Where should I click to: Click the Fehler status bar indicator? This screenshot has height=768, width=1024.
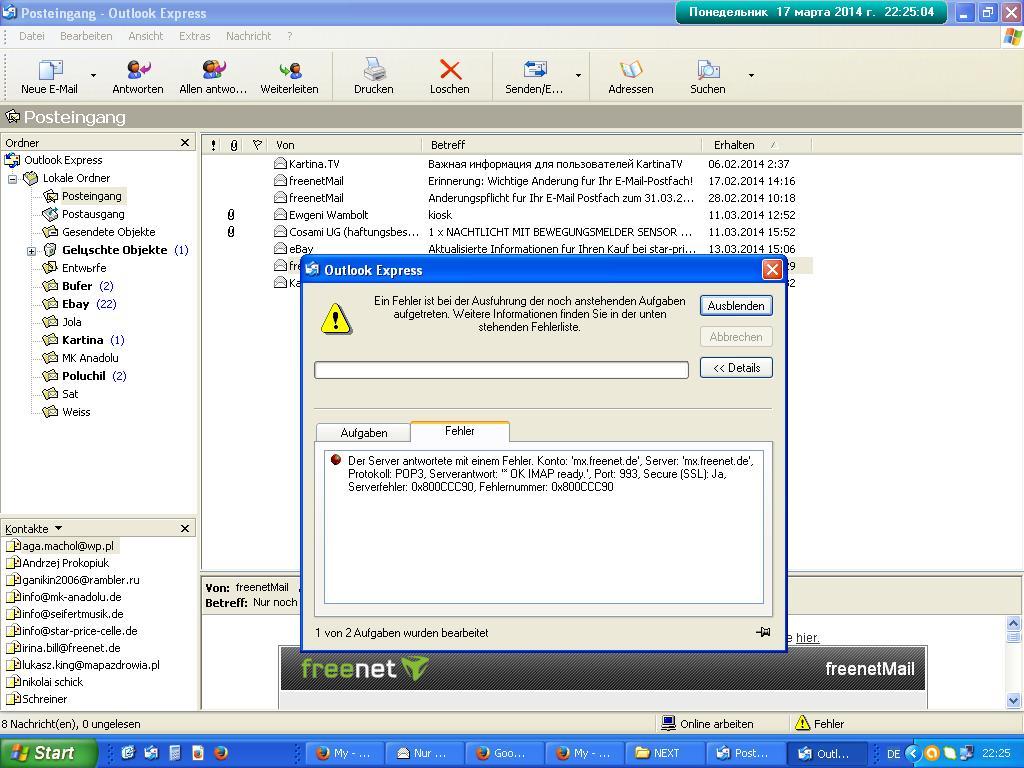coord(820,724)
